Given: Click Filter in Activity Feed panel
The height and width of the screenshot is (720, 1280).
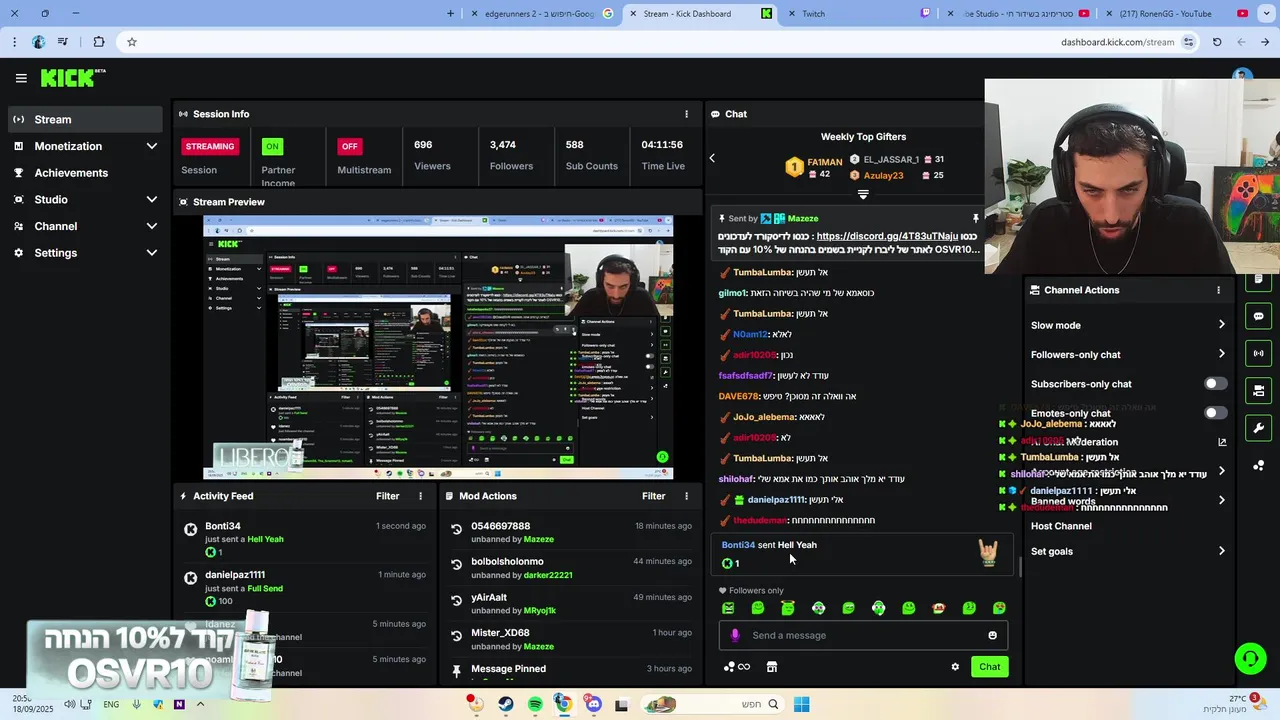Looking at the screenshot, I should pos(387,496).
